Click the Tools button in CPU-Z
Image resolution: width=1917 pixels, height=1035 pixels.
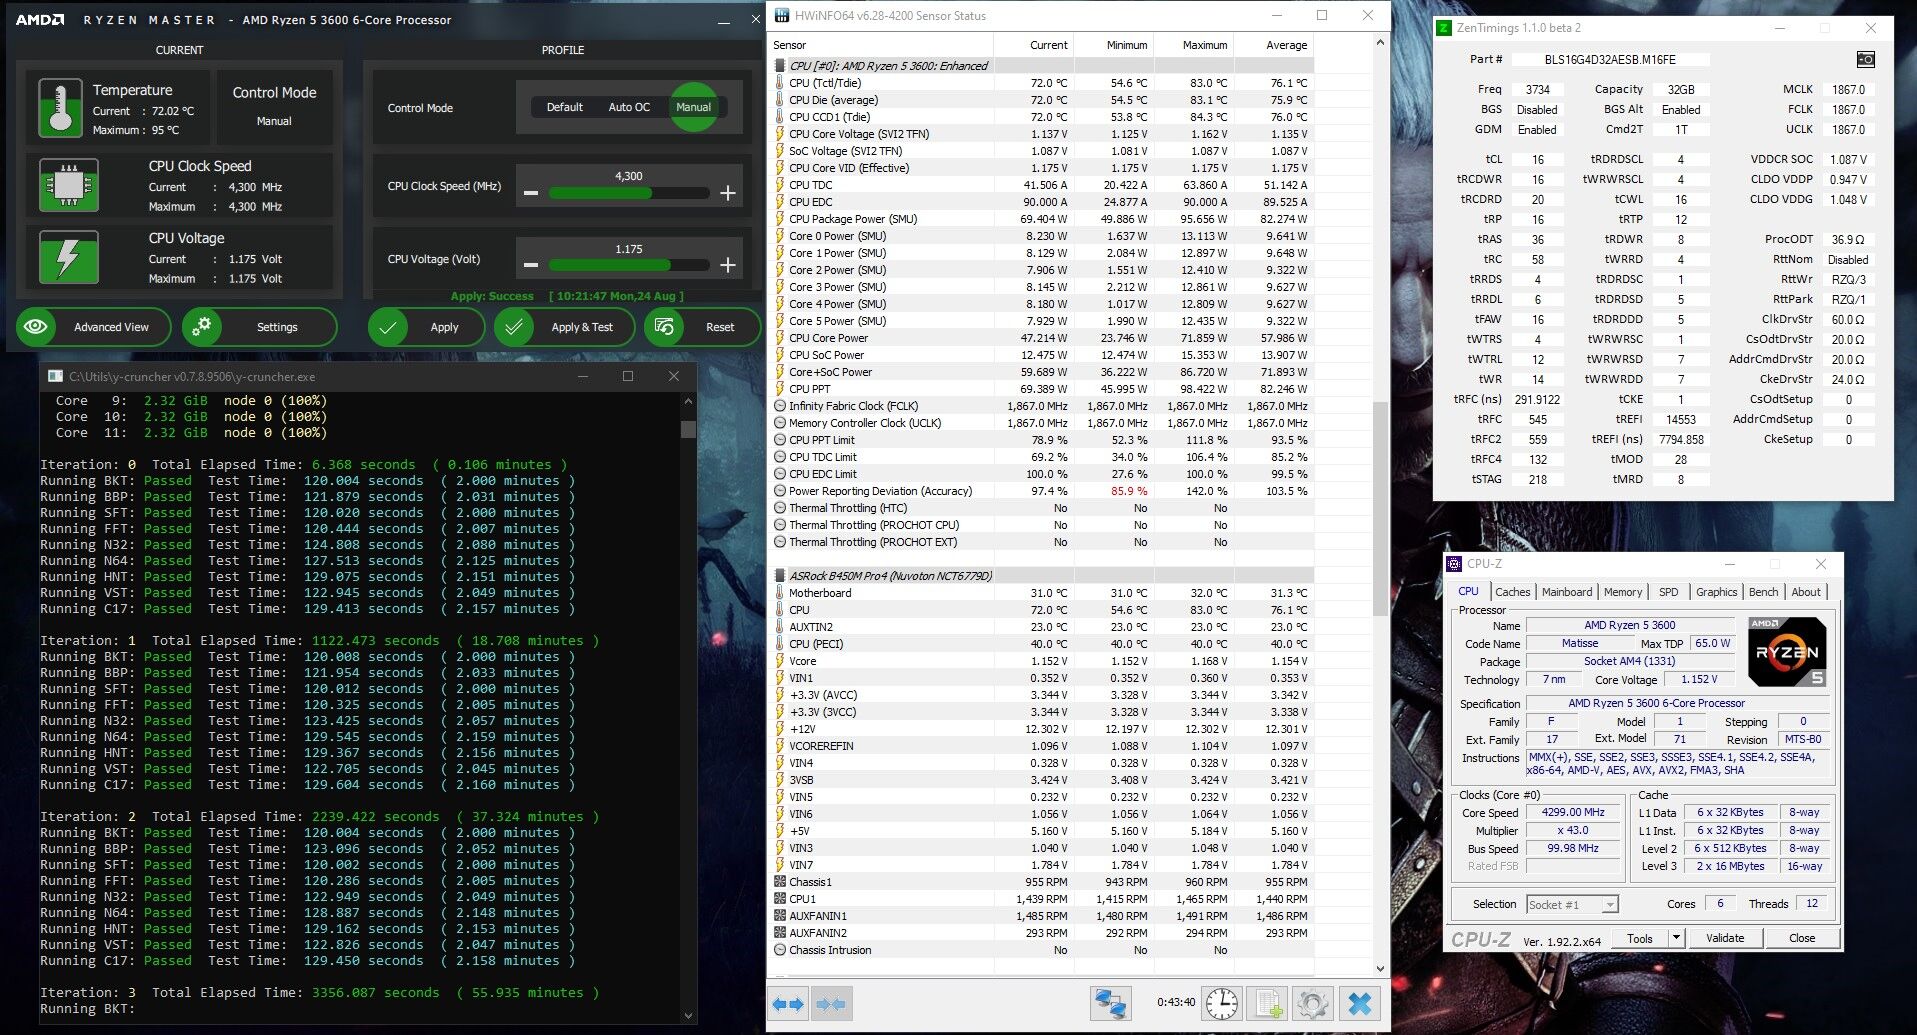pyautogui.click(x=1640, y=938)
